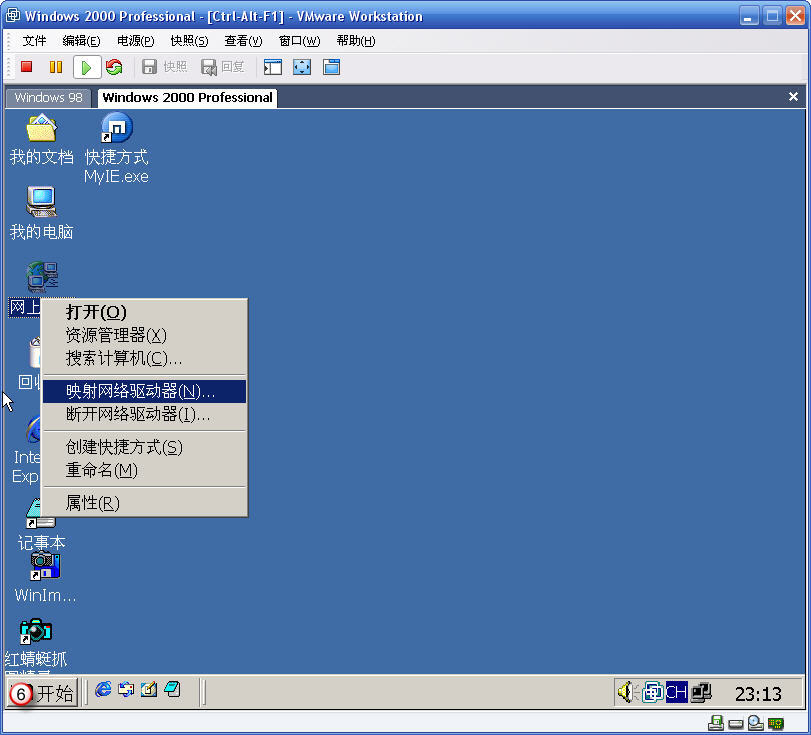Click the snapshot 快照 toolbar button
Viewport: 811px width, 735px height.
point(164,67)
